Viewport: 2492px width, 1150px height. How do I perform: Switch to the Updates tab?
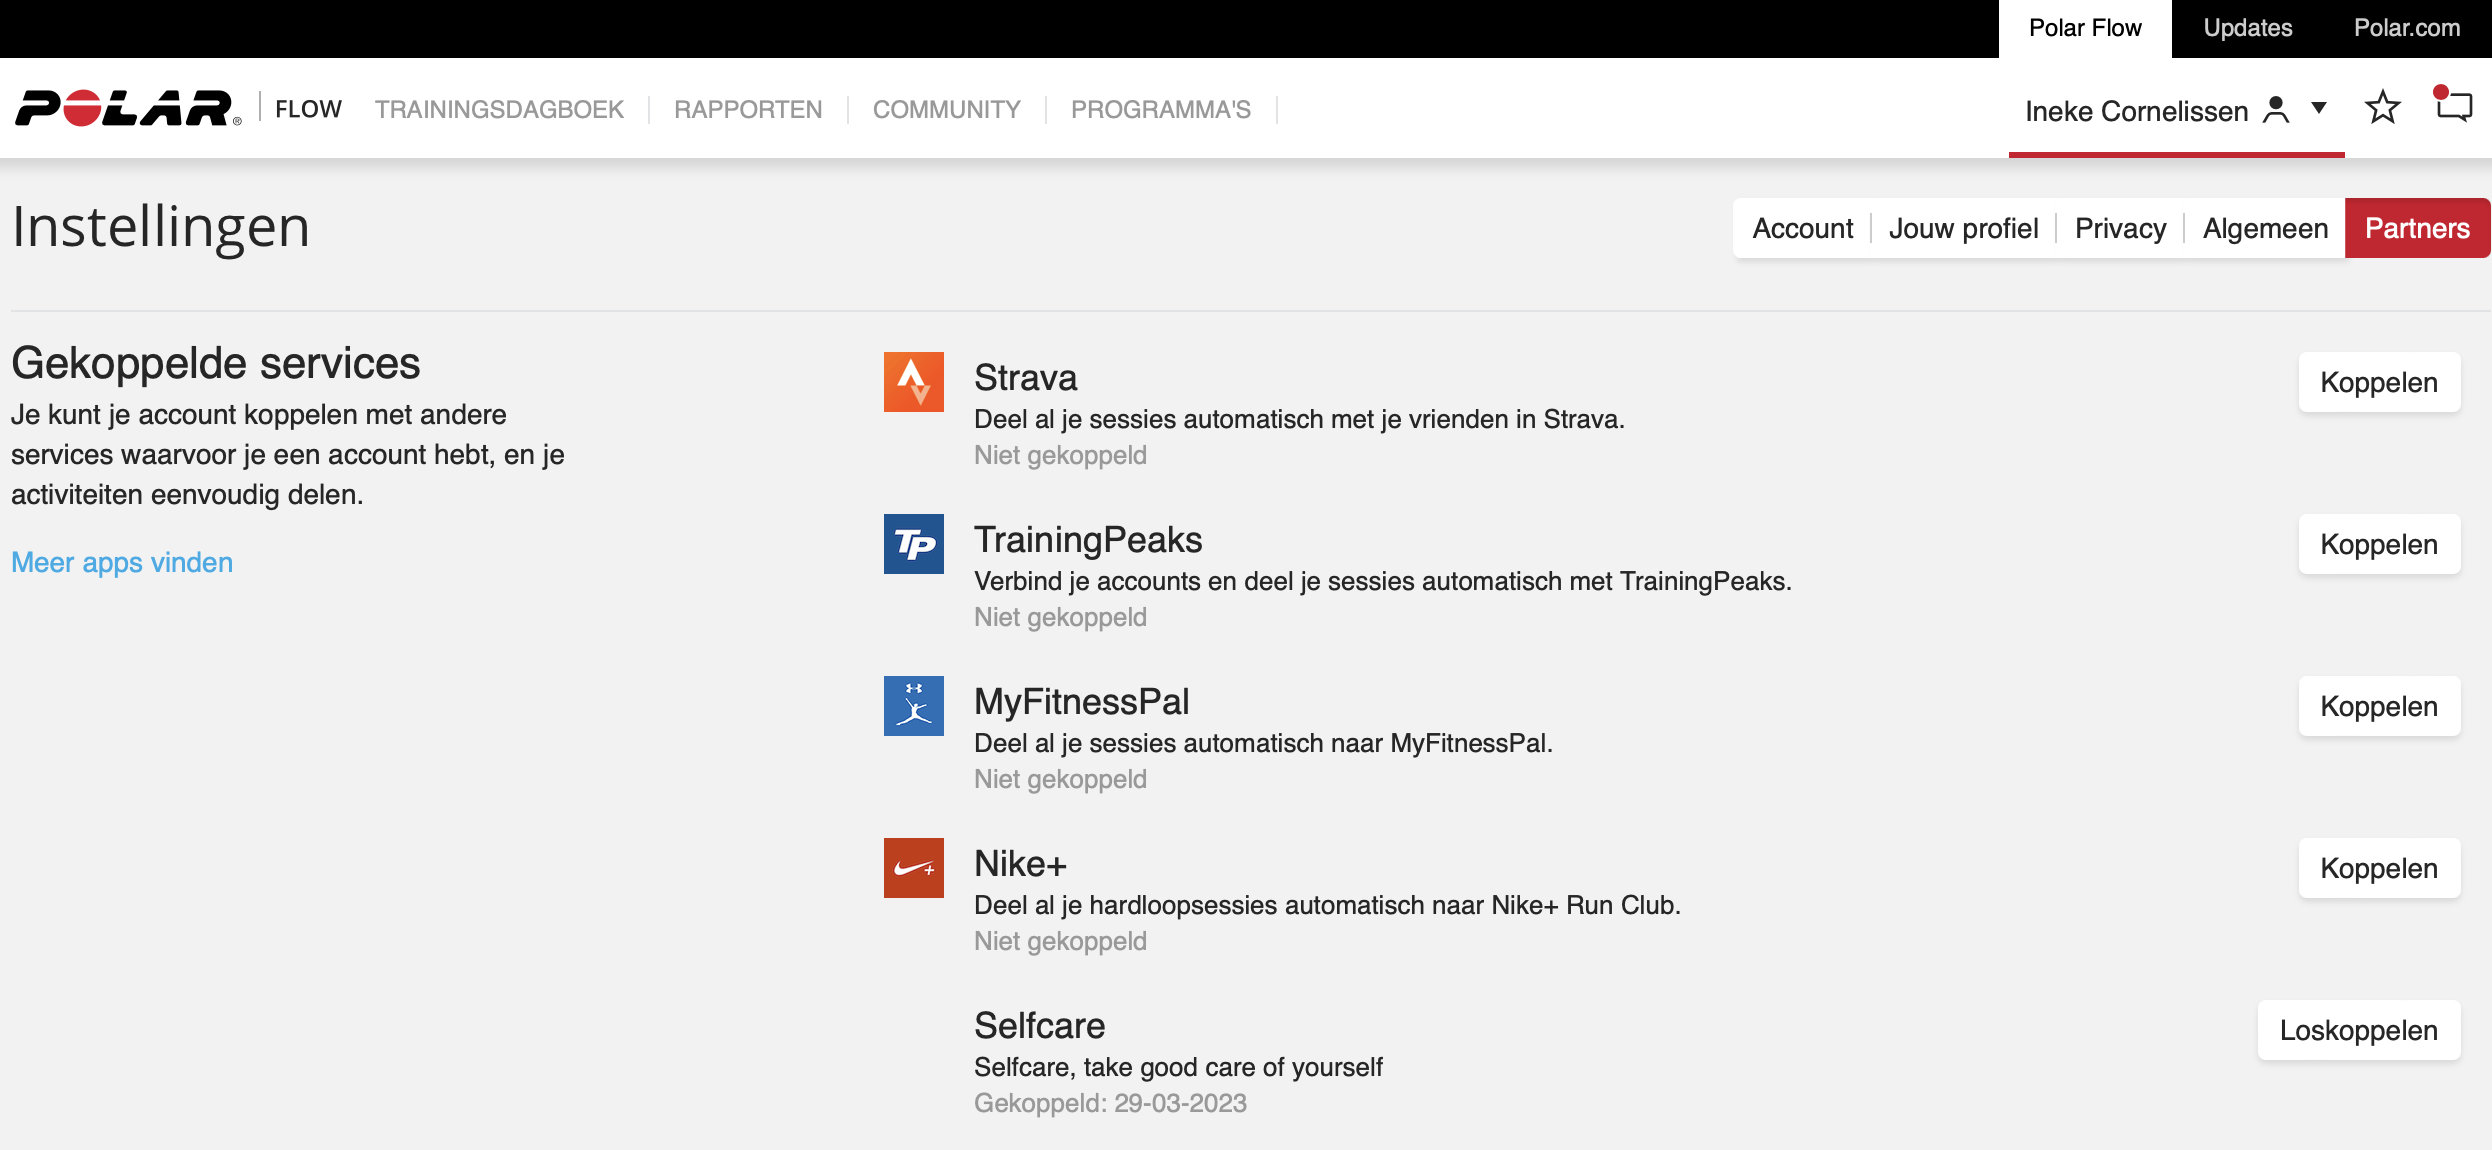pyautogui.click(x=2248, y=28)
